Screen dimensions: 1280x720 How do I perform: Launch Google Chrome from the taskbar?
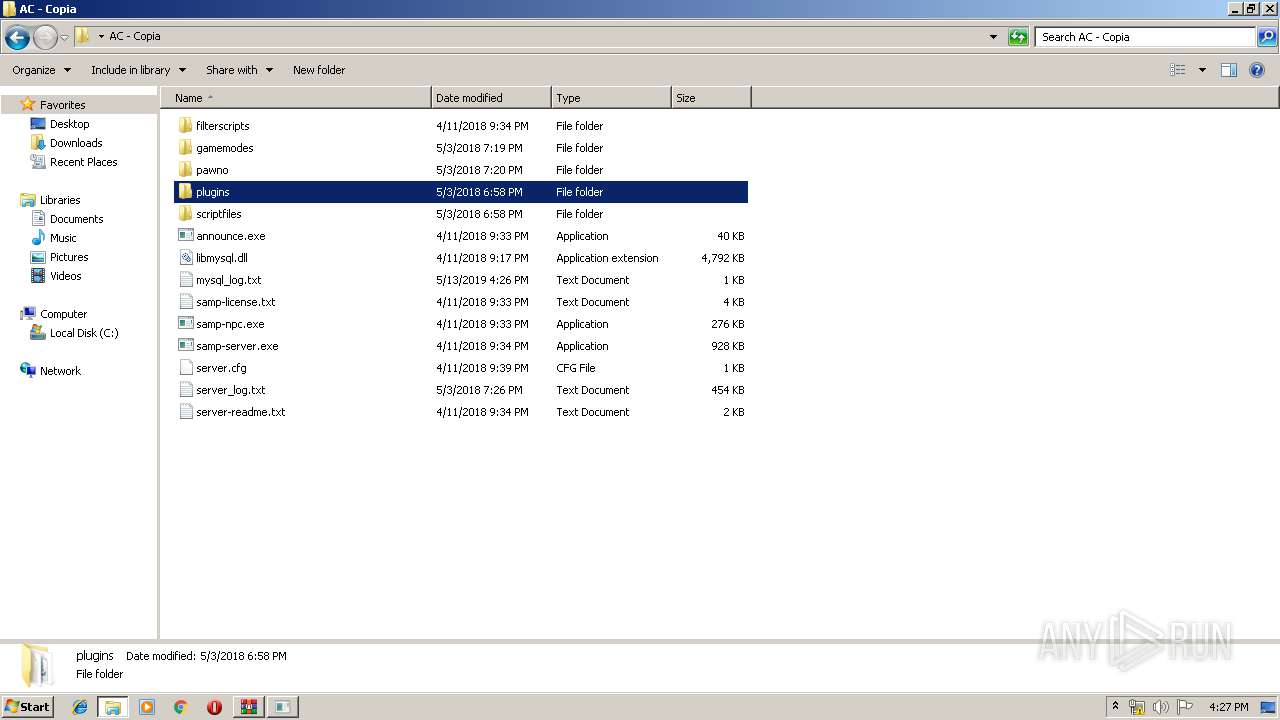point(181,707)
